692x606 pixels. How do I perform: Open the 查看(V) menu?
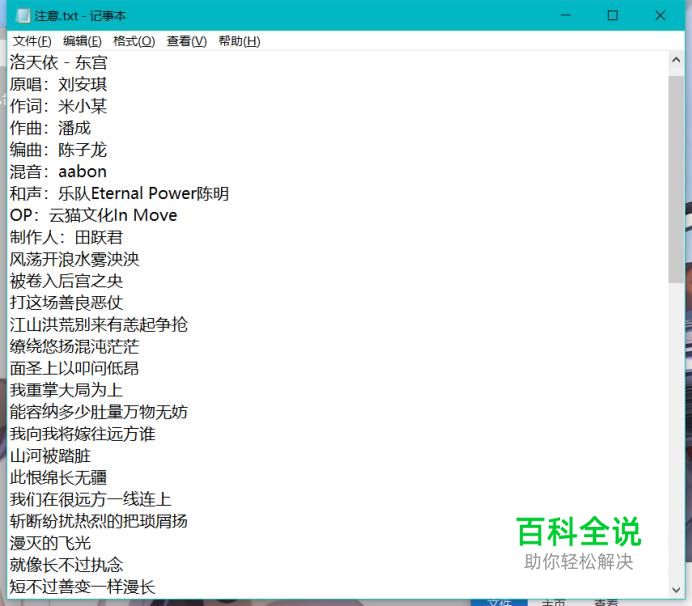pos(186,41)
